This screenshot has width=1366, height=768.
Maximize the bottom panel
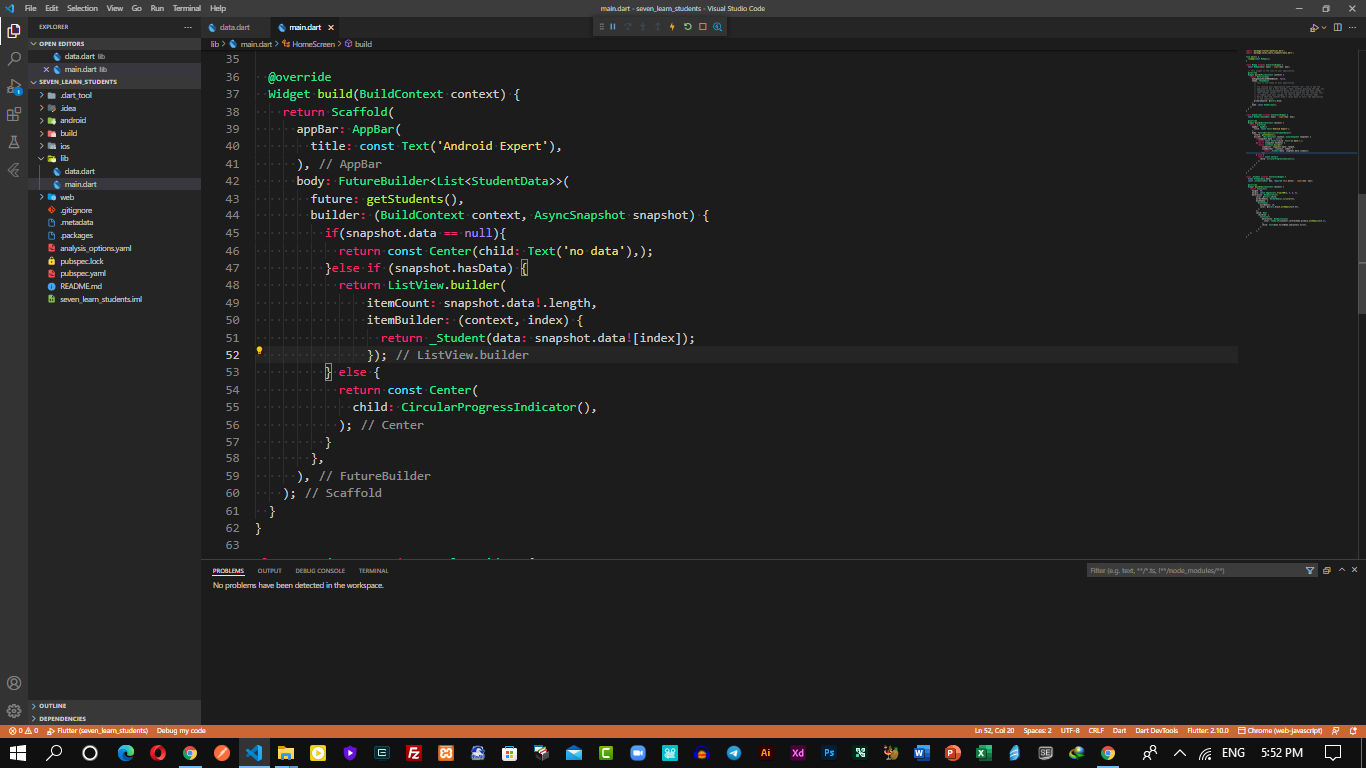pyautogui.click(x=1342, y=570)
